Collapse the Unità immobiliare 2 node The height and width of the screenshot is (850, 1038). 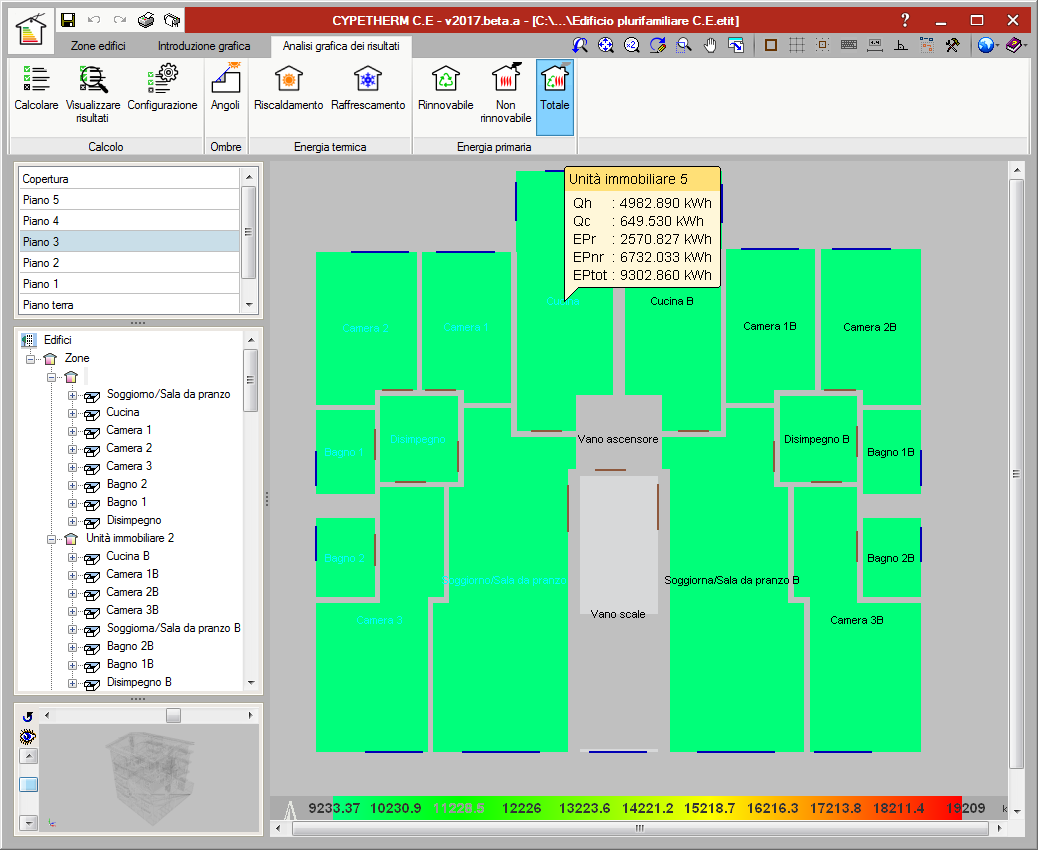point(51,539)
